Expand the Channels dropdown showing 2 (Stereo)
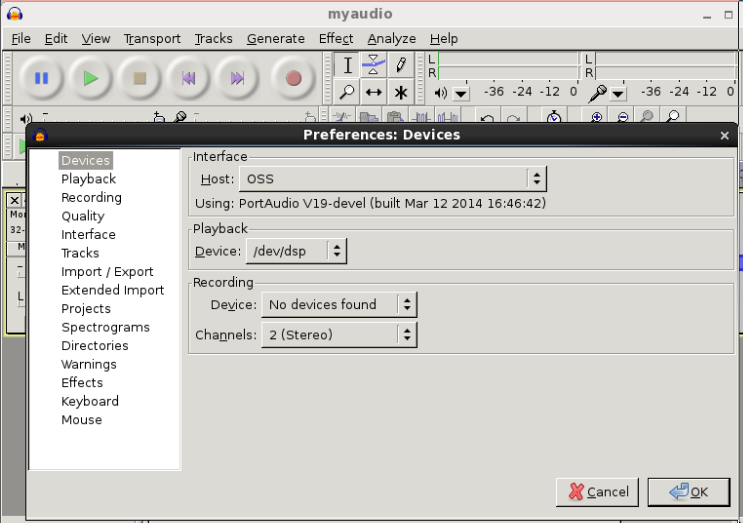 coord(339,335)
